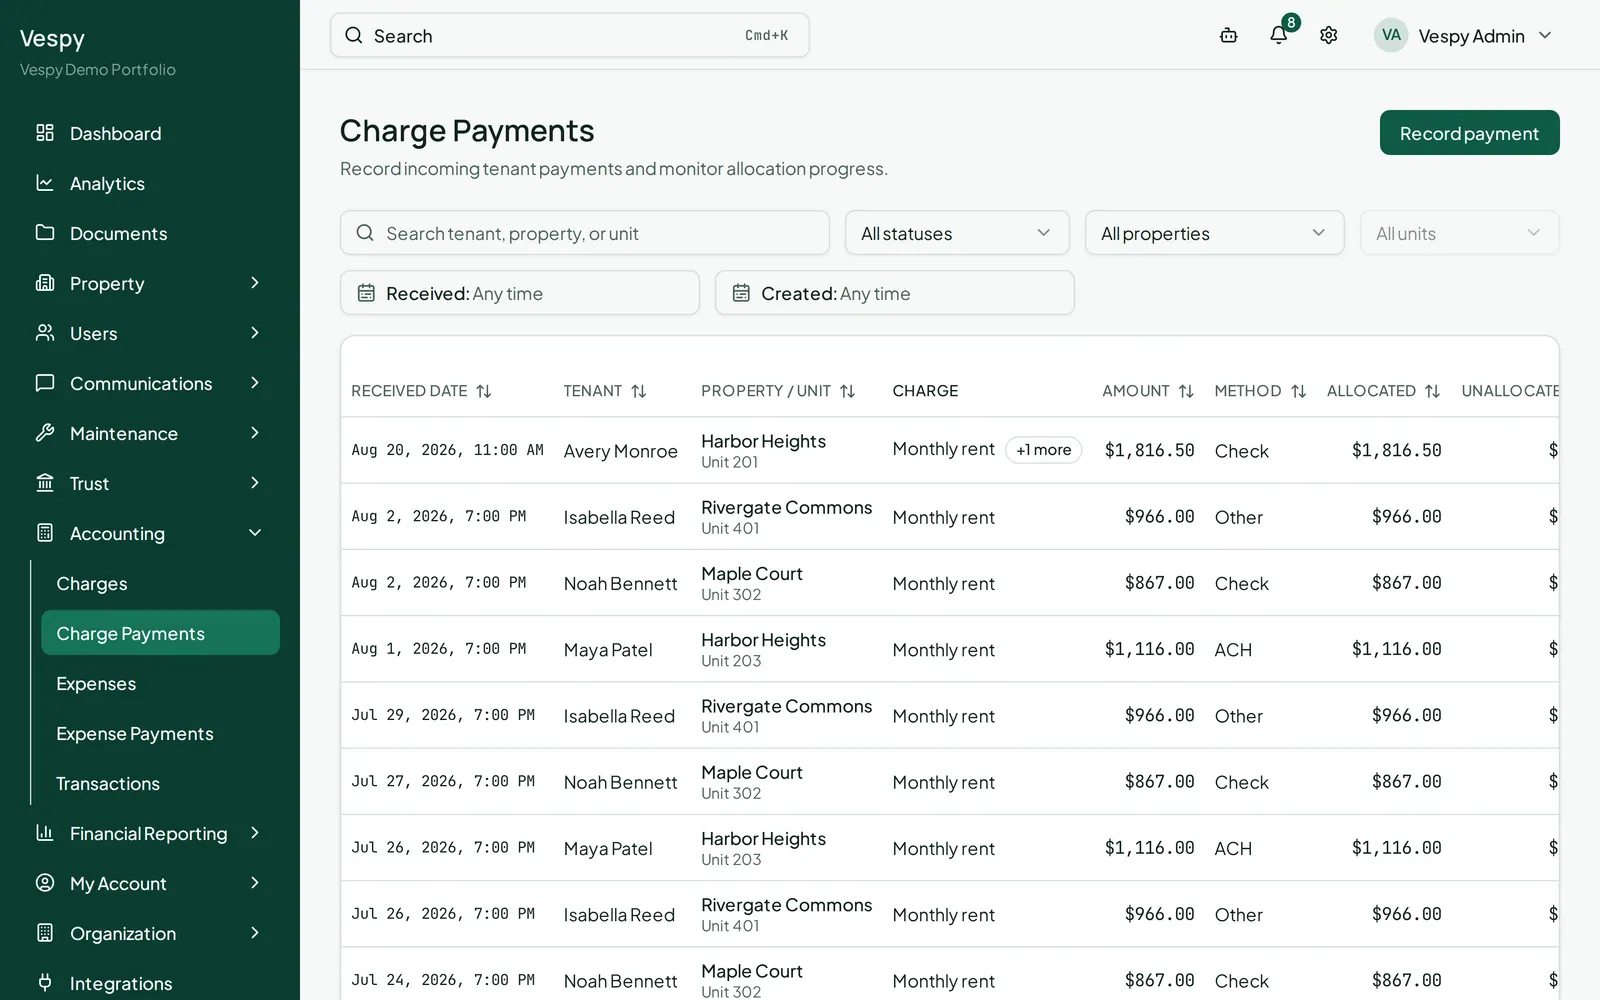This screenshot has height=1000, width=1600.
Task: Click the +1 more charge badge
Action: pyautogui.click(x=1043, y=450)
